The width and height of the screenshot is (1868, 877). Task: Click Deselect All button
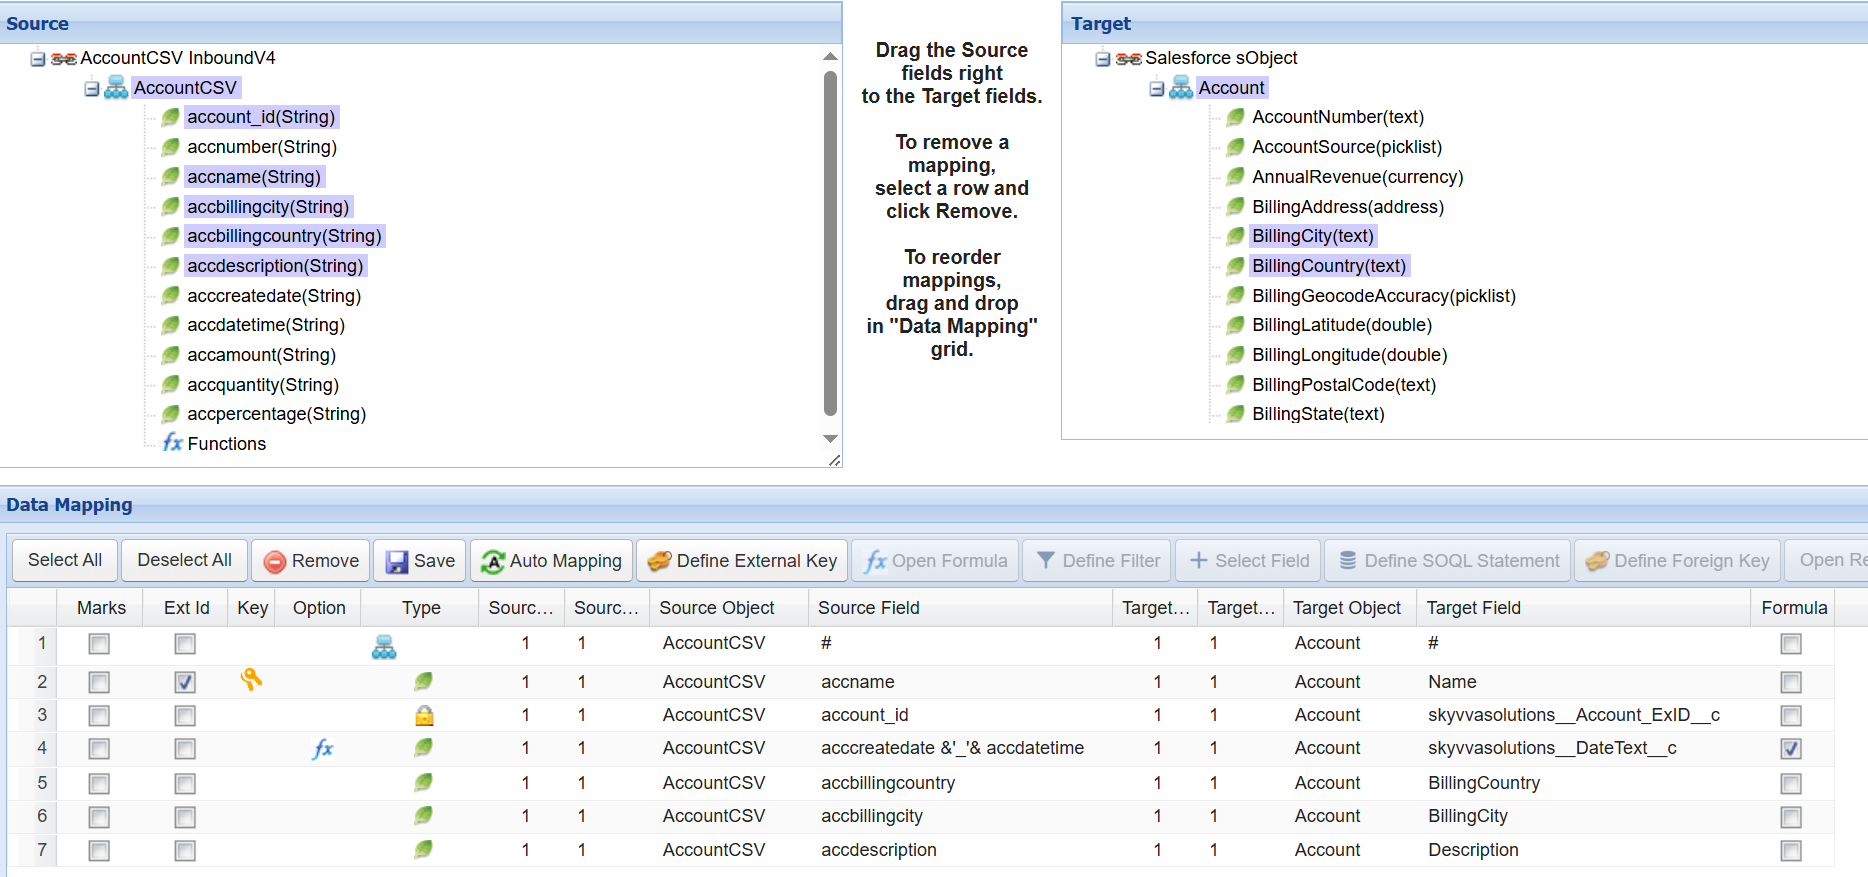(x=184, y=560)
